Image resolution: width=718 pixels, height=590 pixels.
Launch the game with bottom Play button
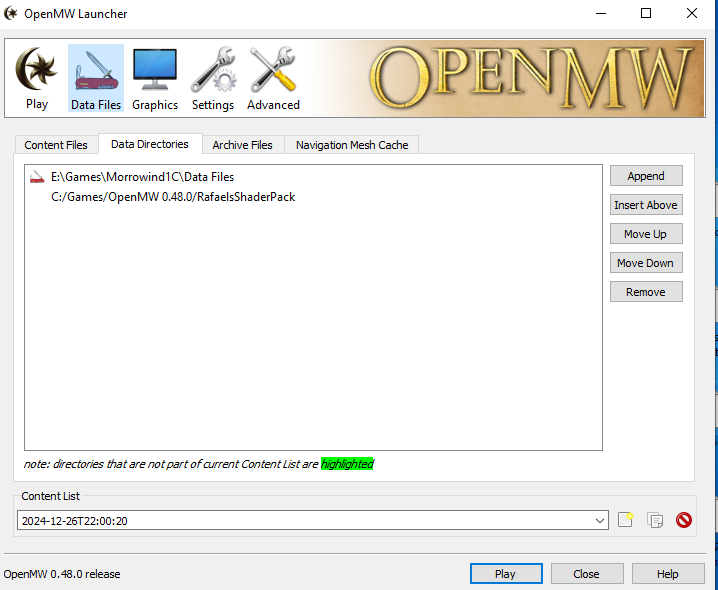click(x=506, y=574)
